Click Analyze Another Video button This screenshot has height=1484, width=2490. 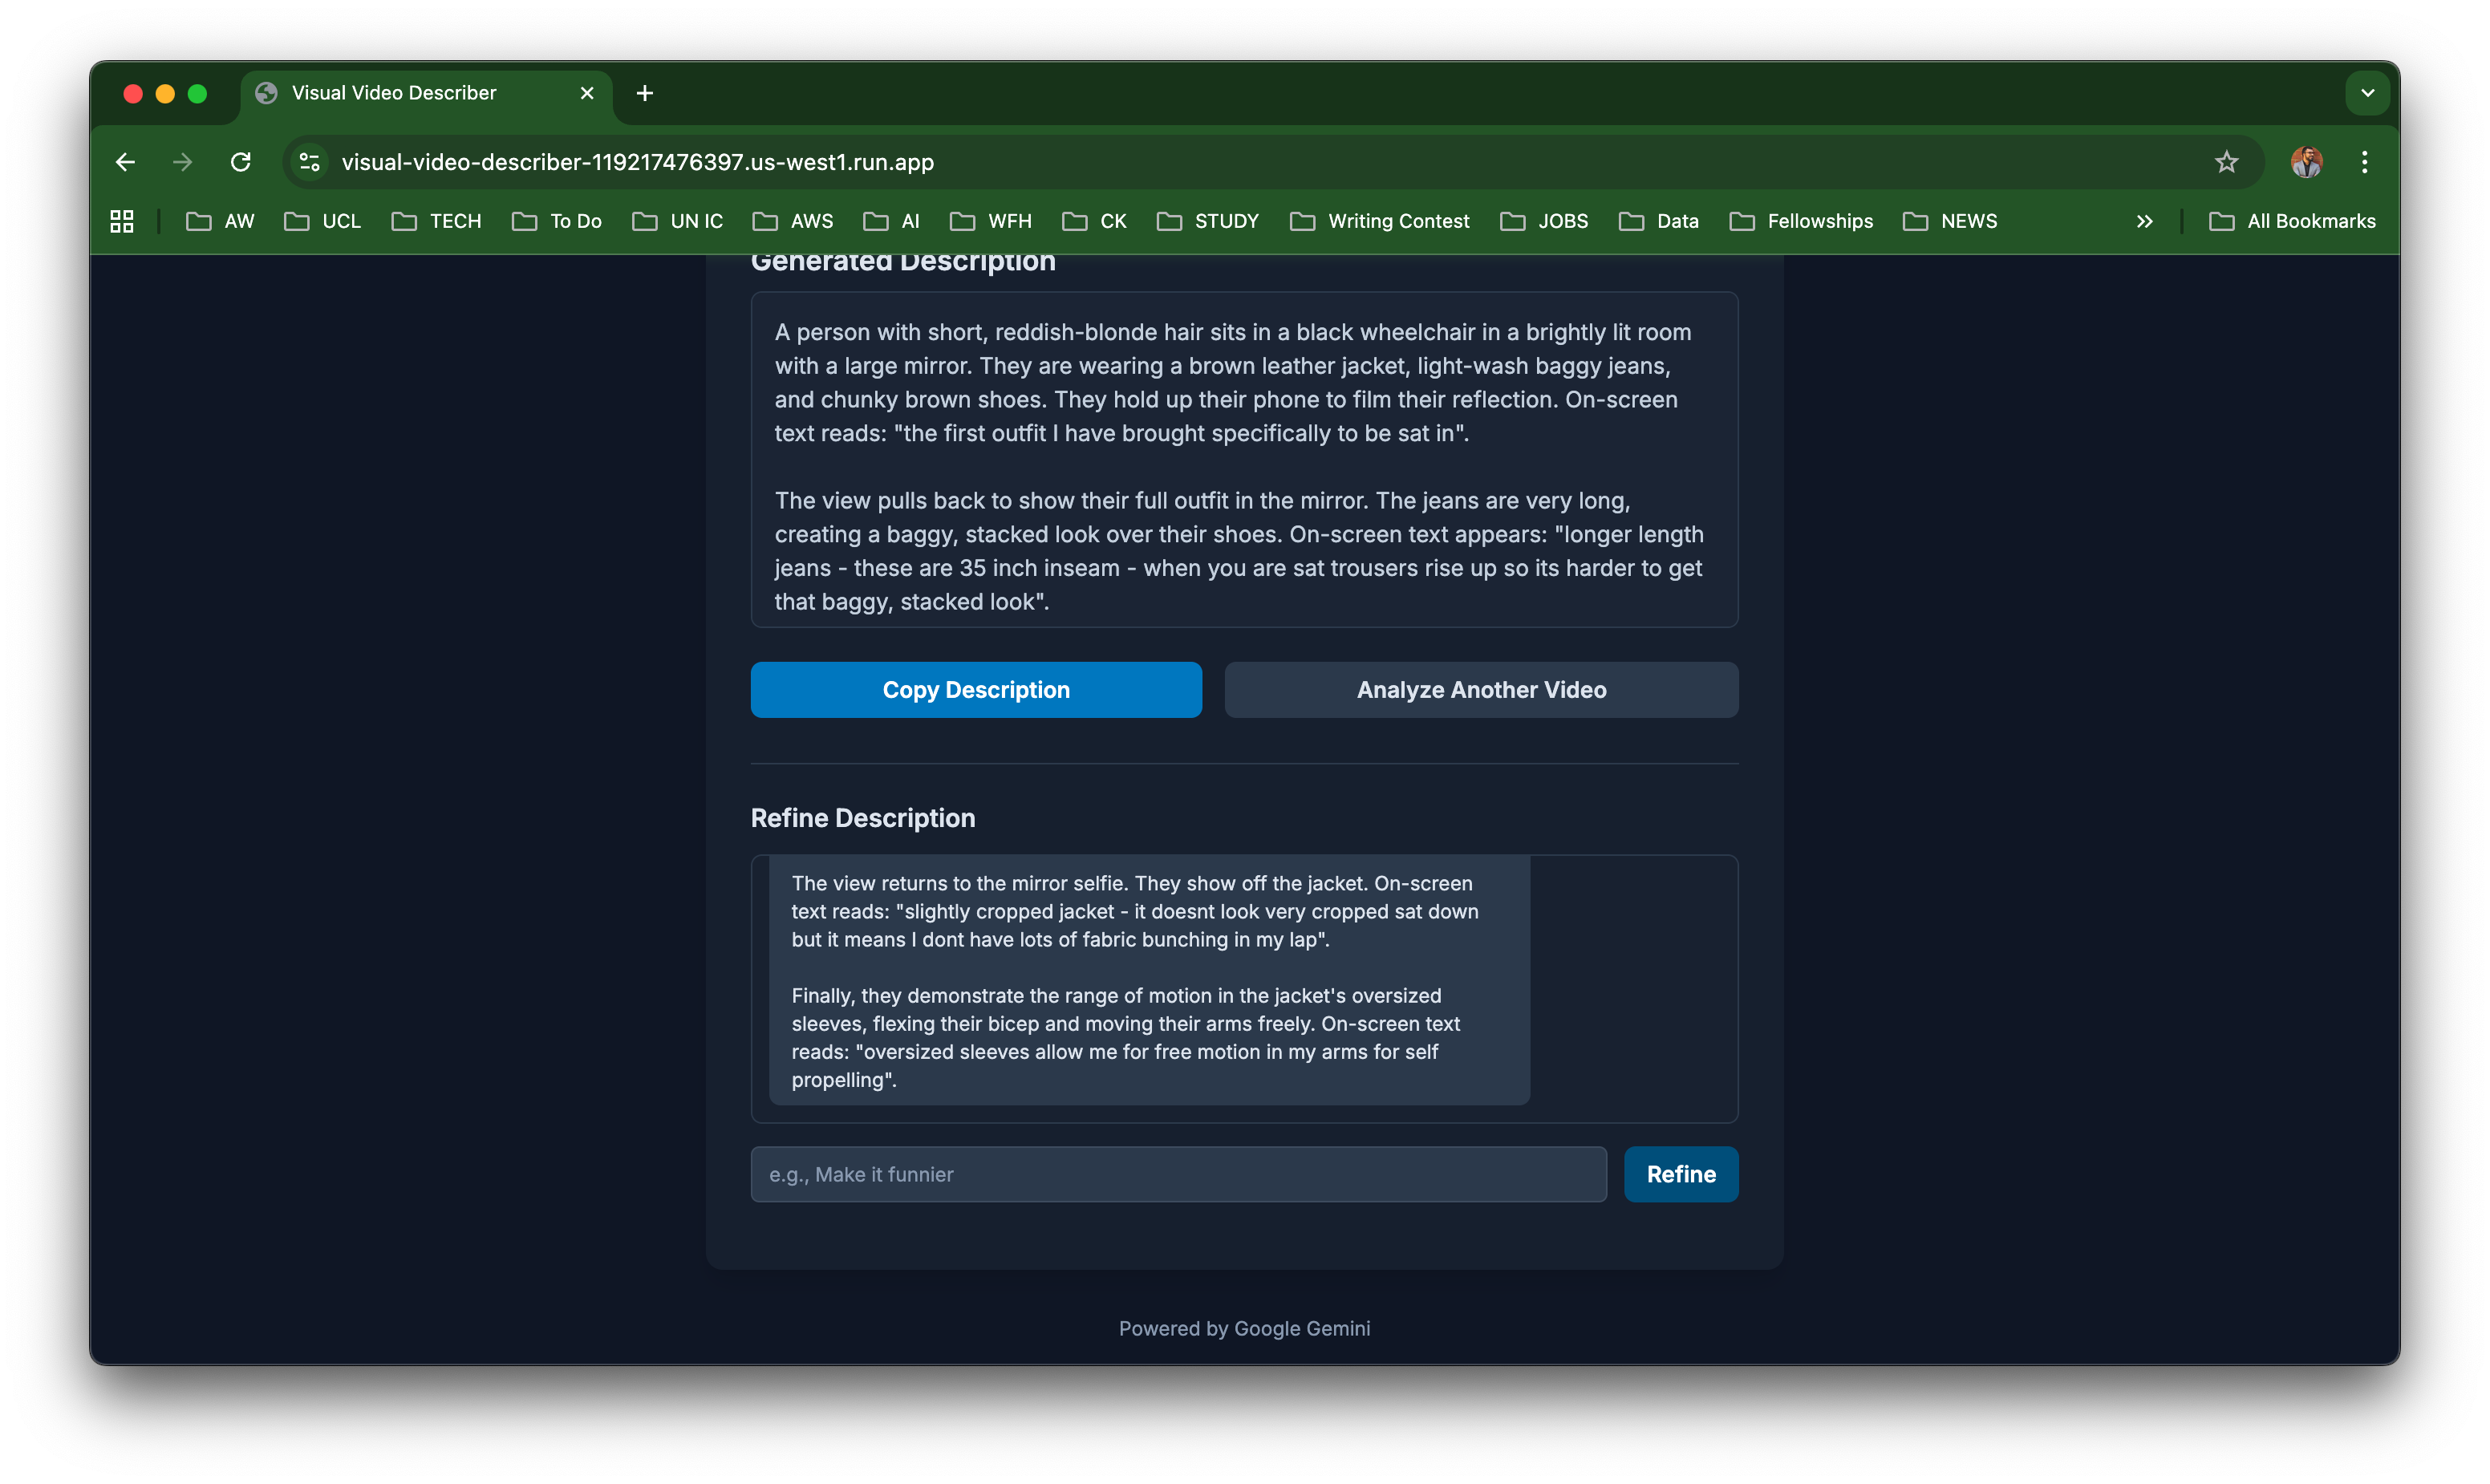pyautogui.click(x=1481, y=690)
